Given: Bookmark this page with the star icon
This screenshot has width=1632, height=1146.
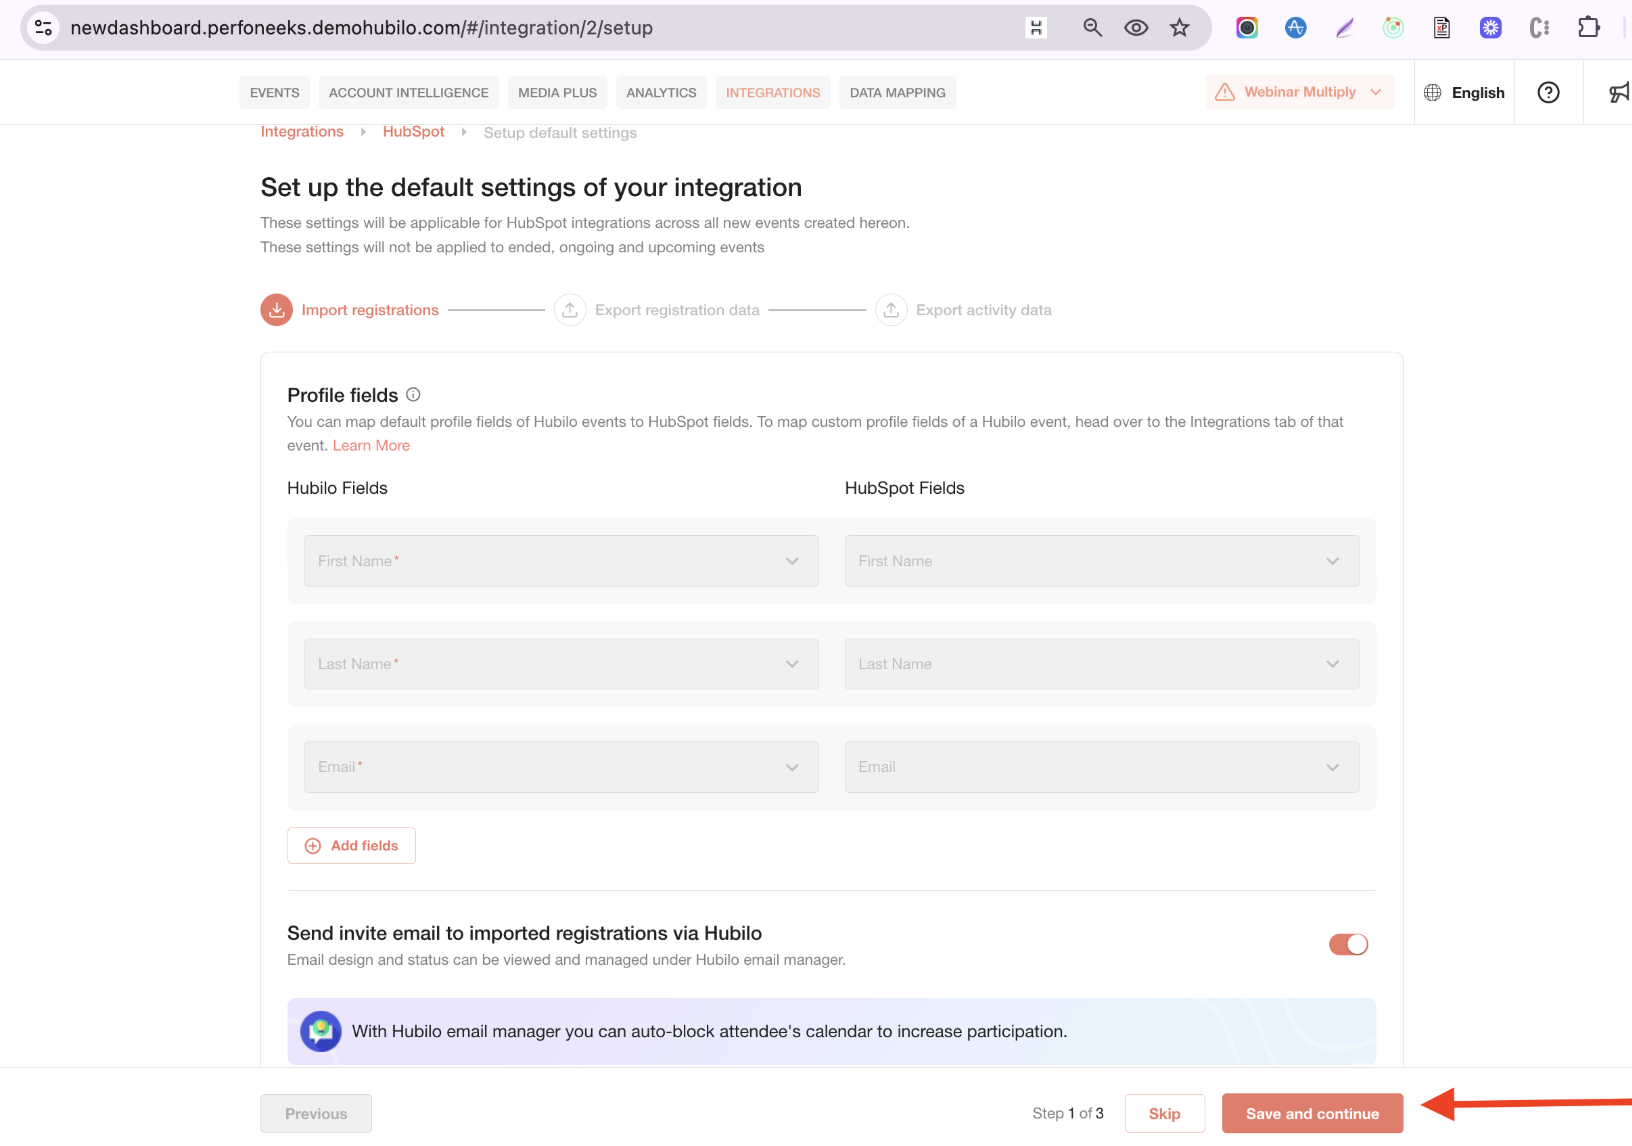Looking at the screenshot, I should [x=1180, y=28].
